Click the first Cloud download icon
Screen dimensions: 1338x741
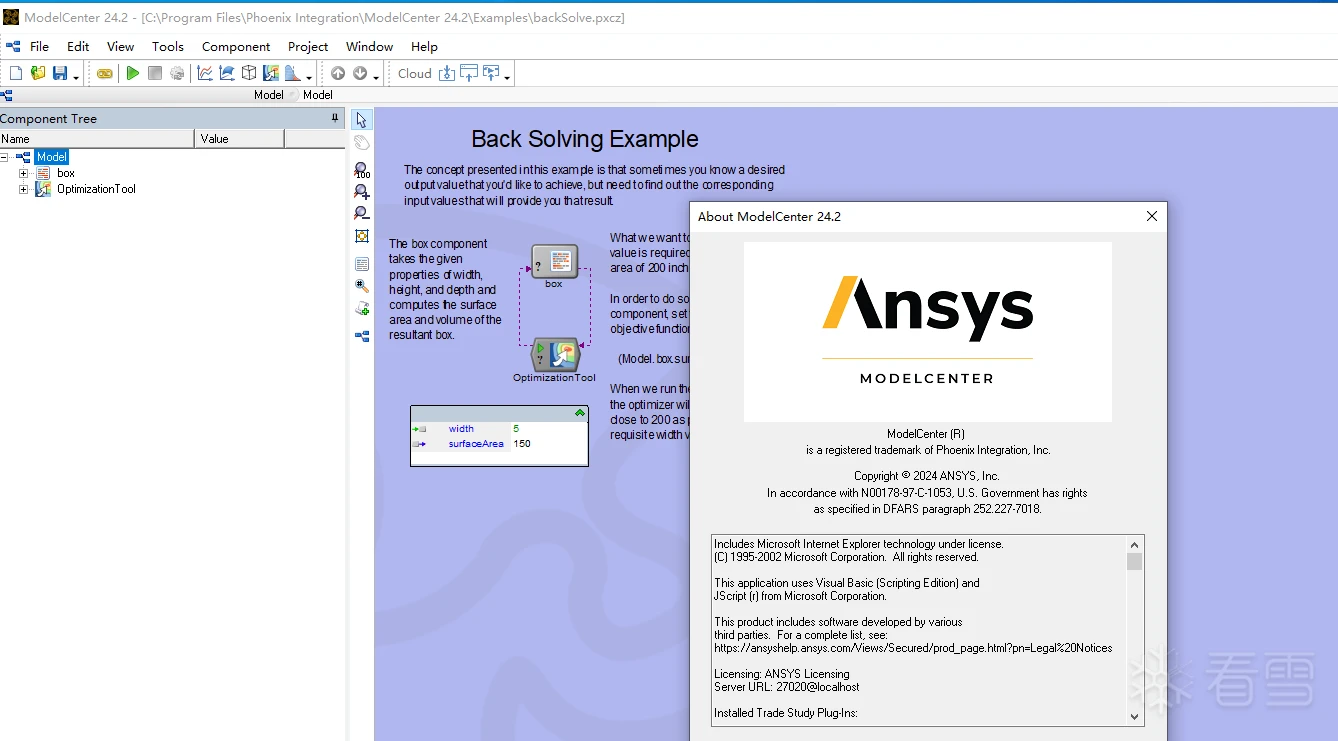(447, 73)
